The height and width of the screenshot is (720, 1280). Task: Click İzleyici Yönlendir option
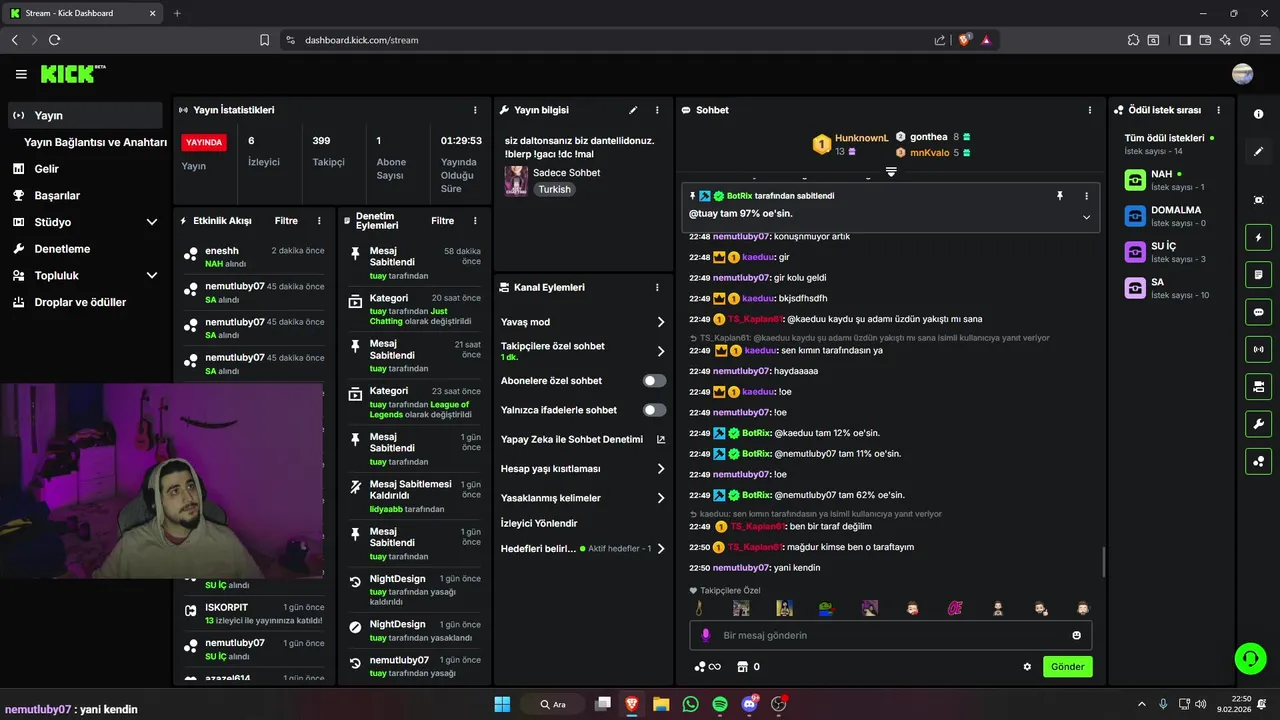[x=539, y=523]
